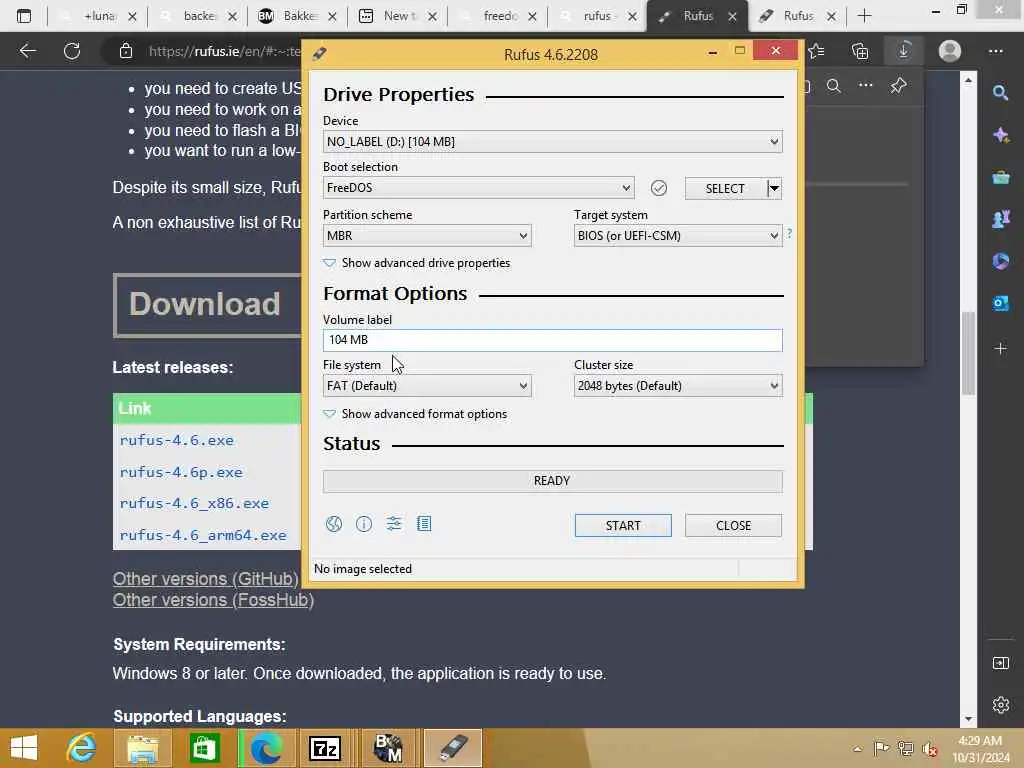The image size is (1024, 768).
Task: Click the Edge address bar URL
Action: (x=224, y=51)
